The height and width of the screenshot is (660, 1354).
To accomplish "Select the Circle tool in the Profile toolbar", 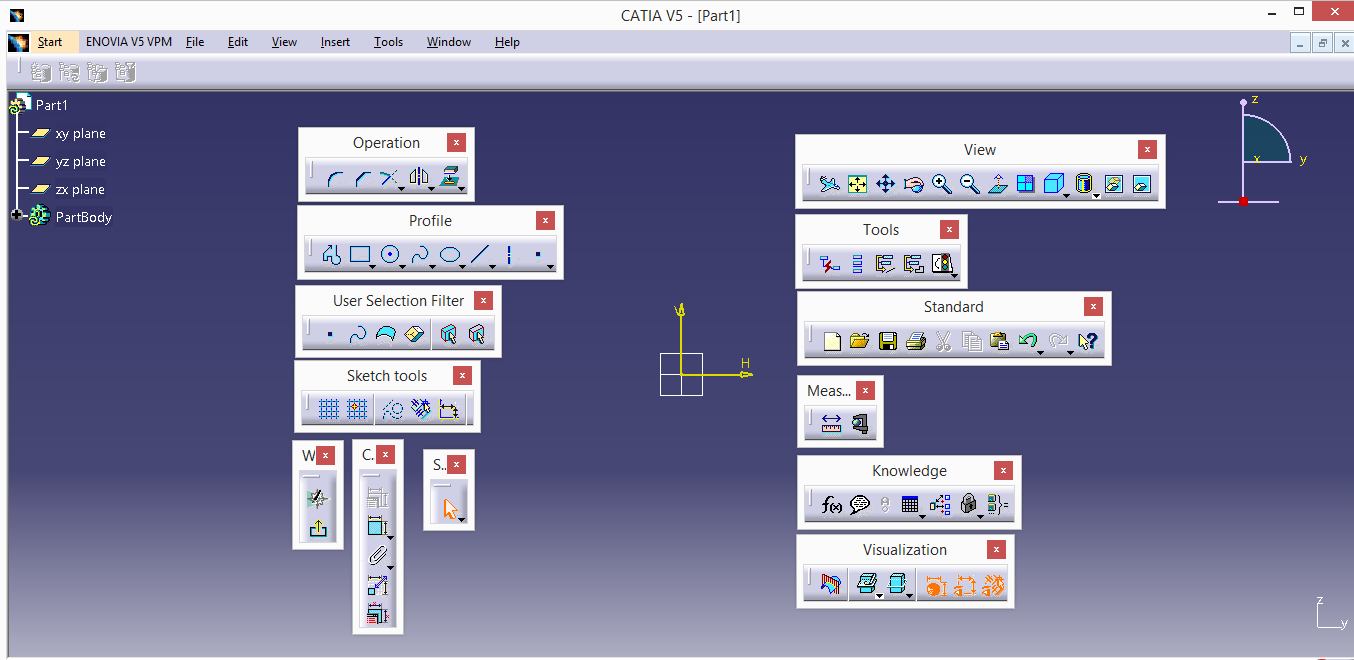I will 389,253.
